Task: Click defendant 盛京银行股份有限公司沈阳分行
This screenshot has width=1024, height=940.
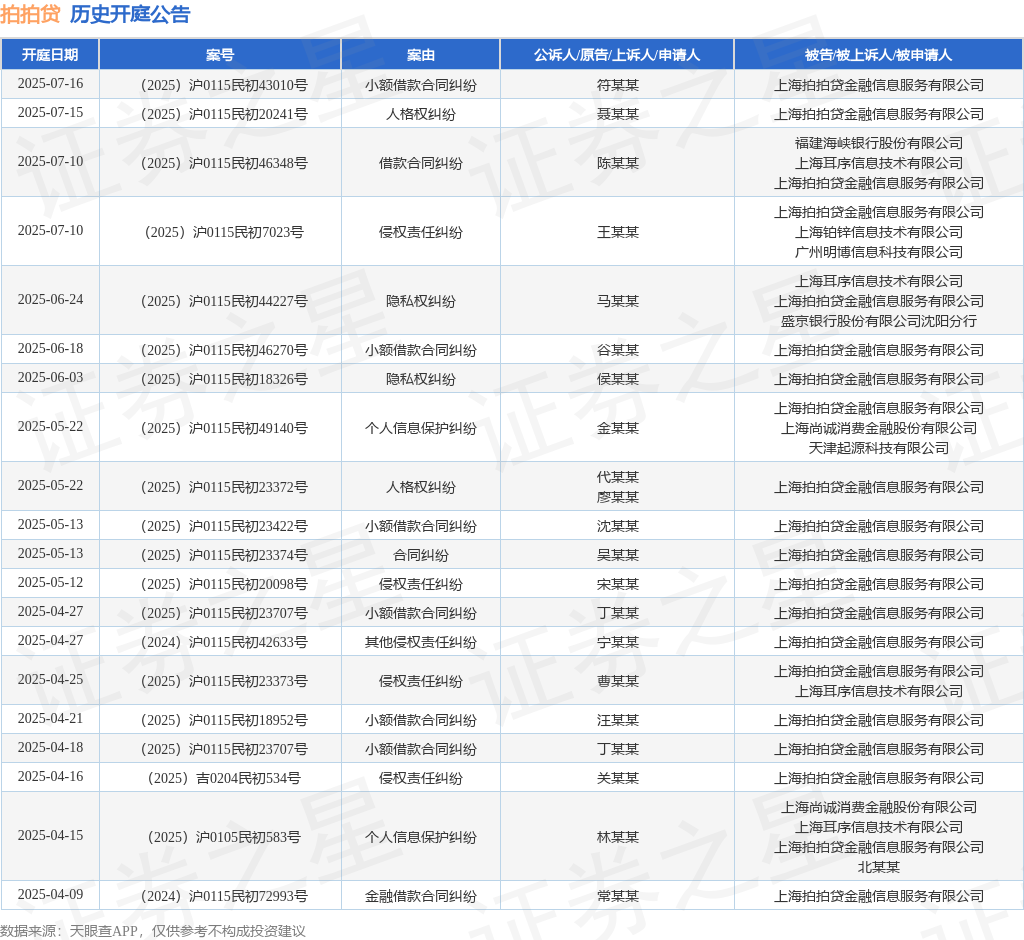Action: pos(878,321)
